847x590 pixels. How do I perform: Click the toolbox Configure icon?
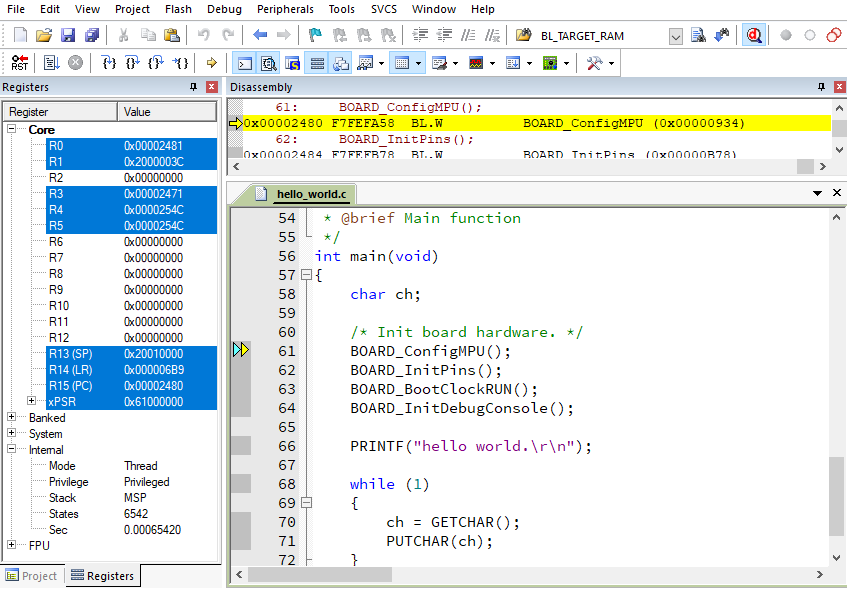tap(594, 63)
